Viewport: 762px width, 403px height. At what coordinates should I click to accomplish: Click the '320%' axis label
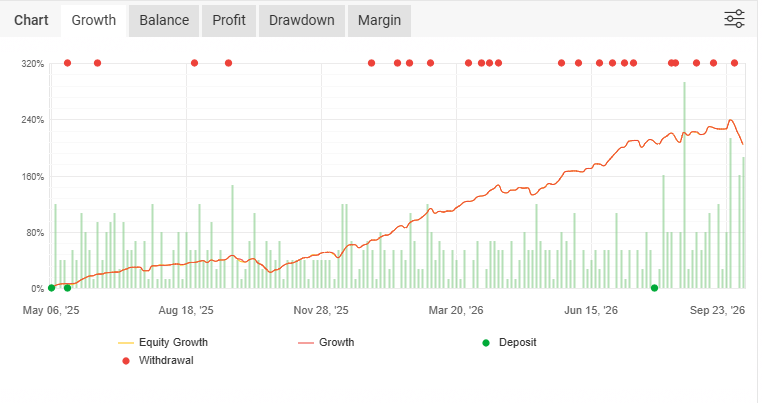pos(33,64)
